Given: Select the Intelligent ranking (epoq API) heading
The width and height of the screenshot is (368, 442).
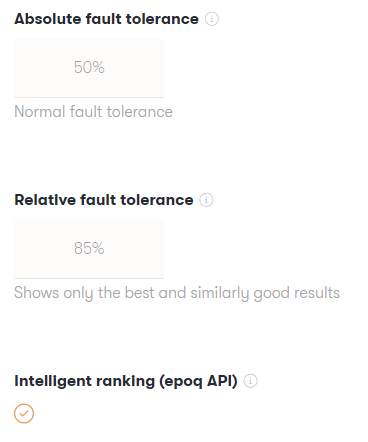Looking at the screenshot, I should [x=126, y=381].
